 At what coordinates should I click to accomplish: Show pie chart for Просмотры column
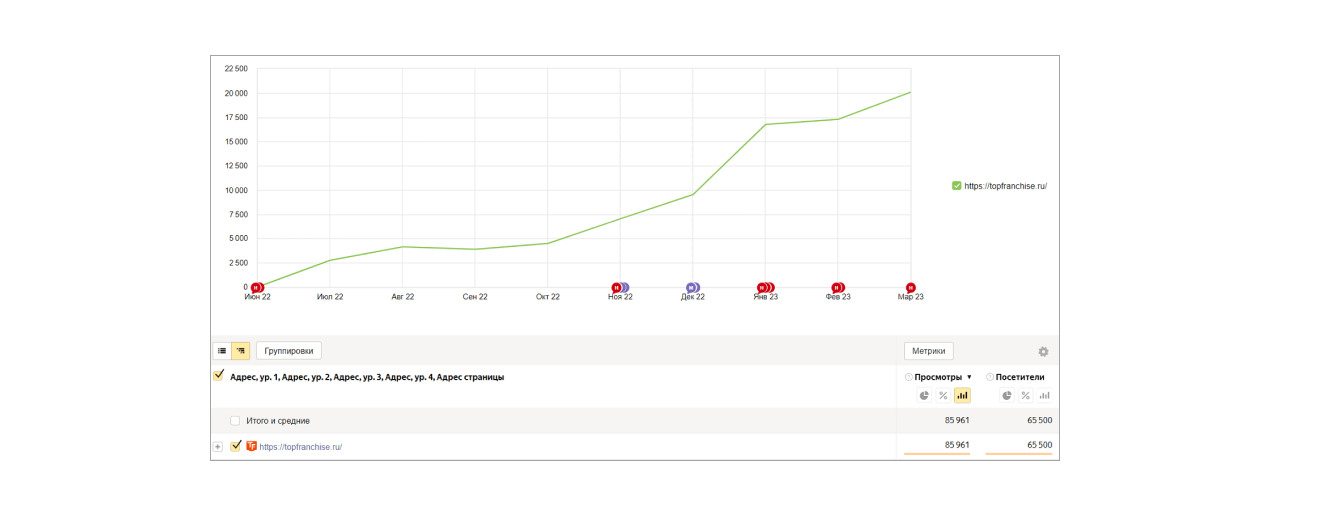(x=925, y=396)
